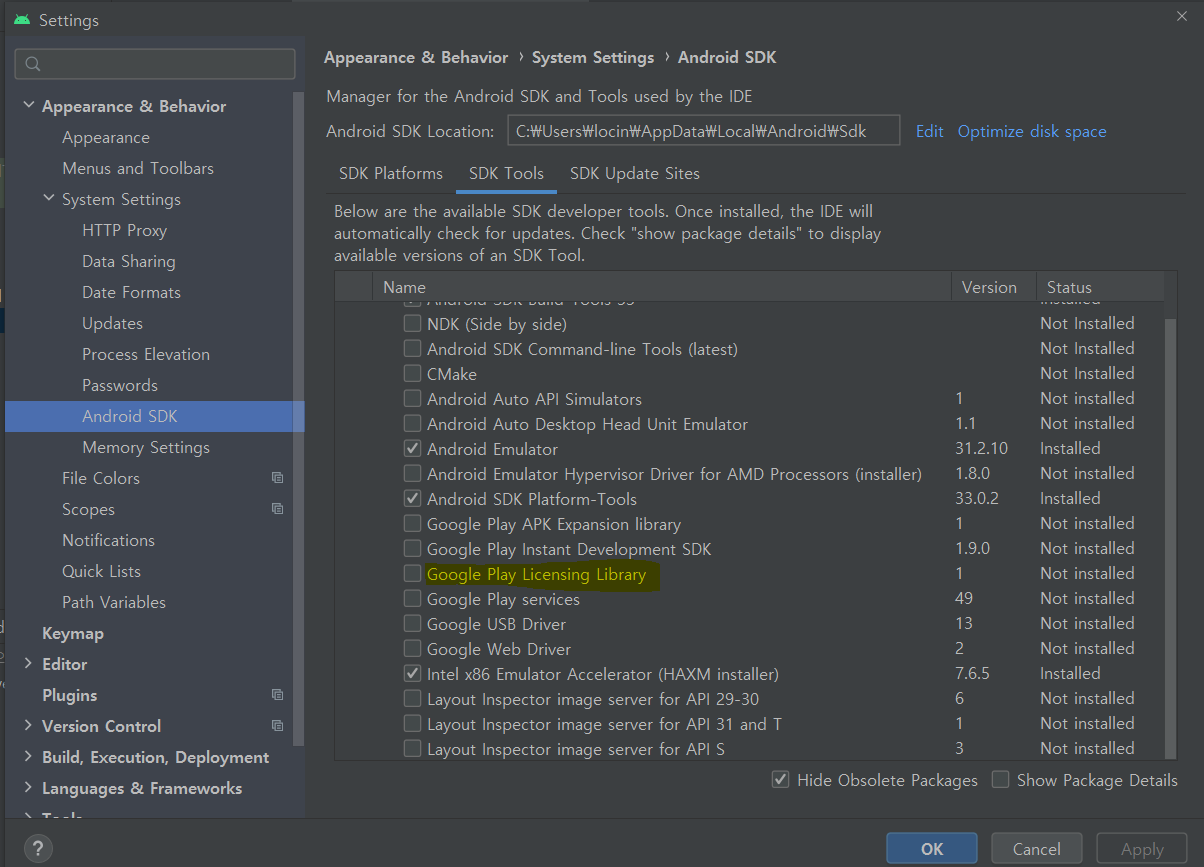Select HTTP Proxy in the tree
This screenshot has width=1204, height=867.
click(125, 230)
